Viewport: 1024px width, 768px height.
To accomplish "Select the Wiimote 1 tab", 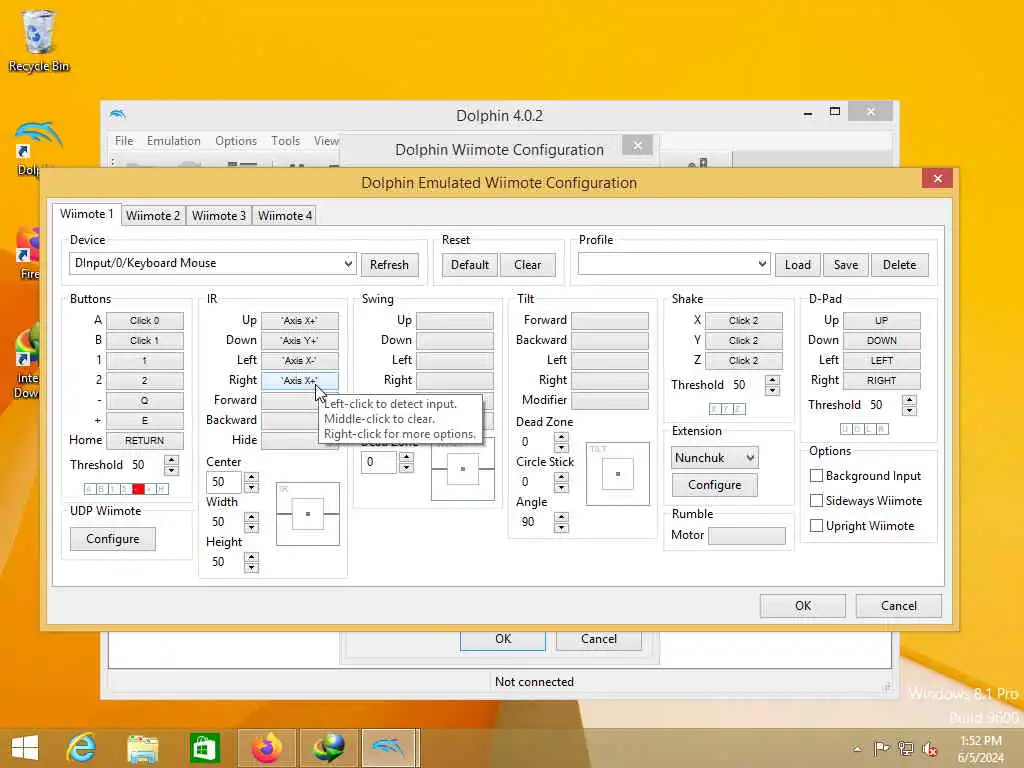I will coord(87,214).
